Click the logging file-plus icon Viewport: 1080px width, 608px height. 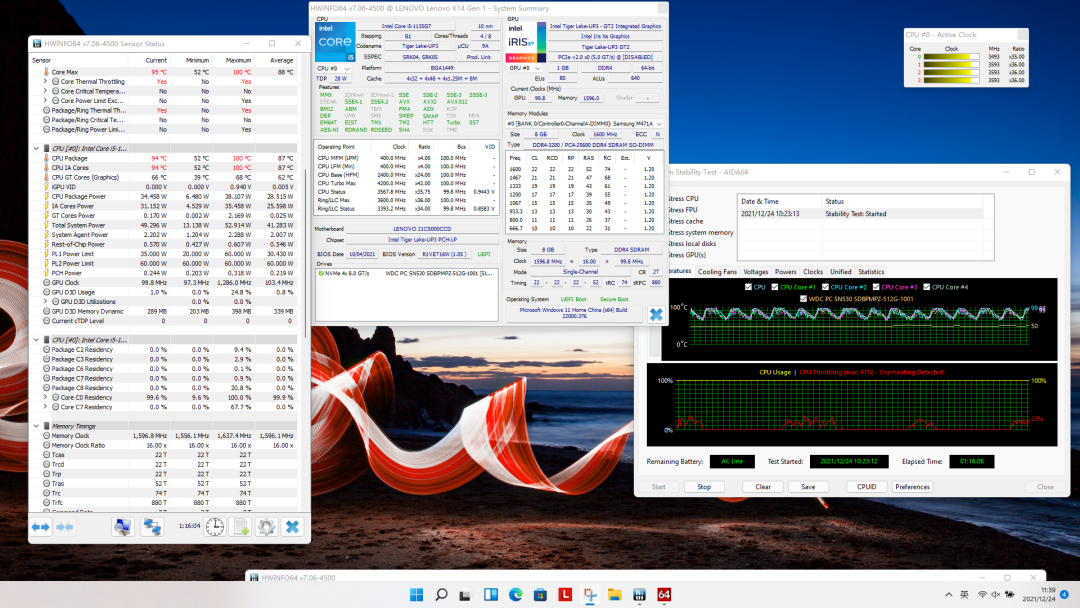[240, 527]
